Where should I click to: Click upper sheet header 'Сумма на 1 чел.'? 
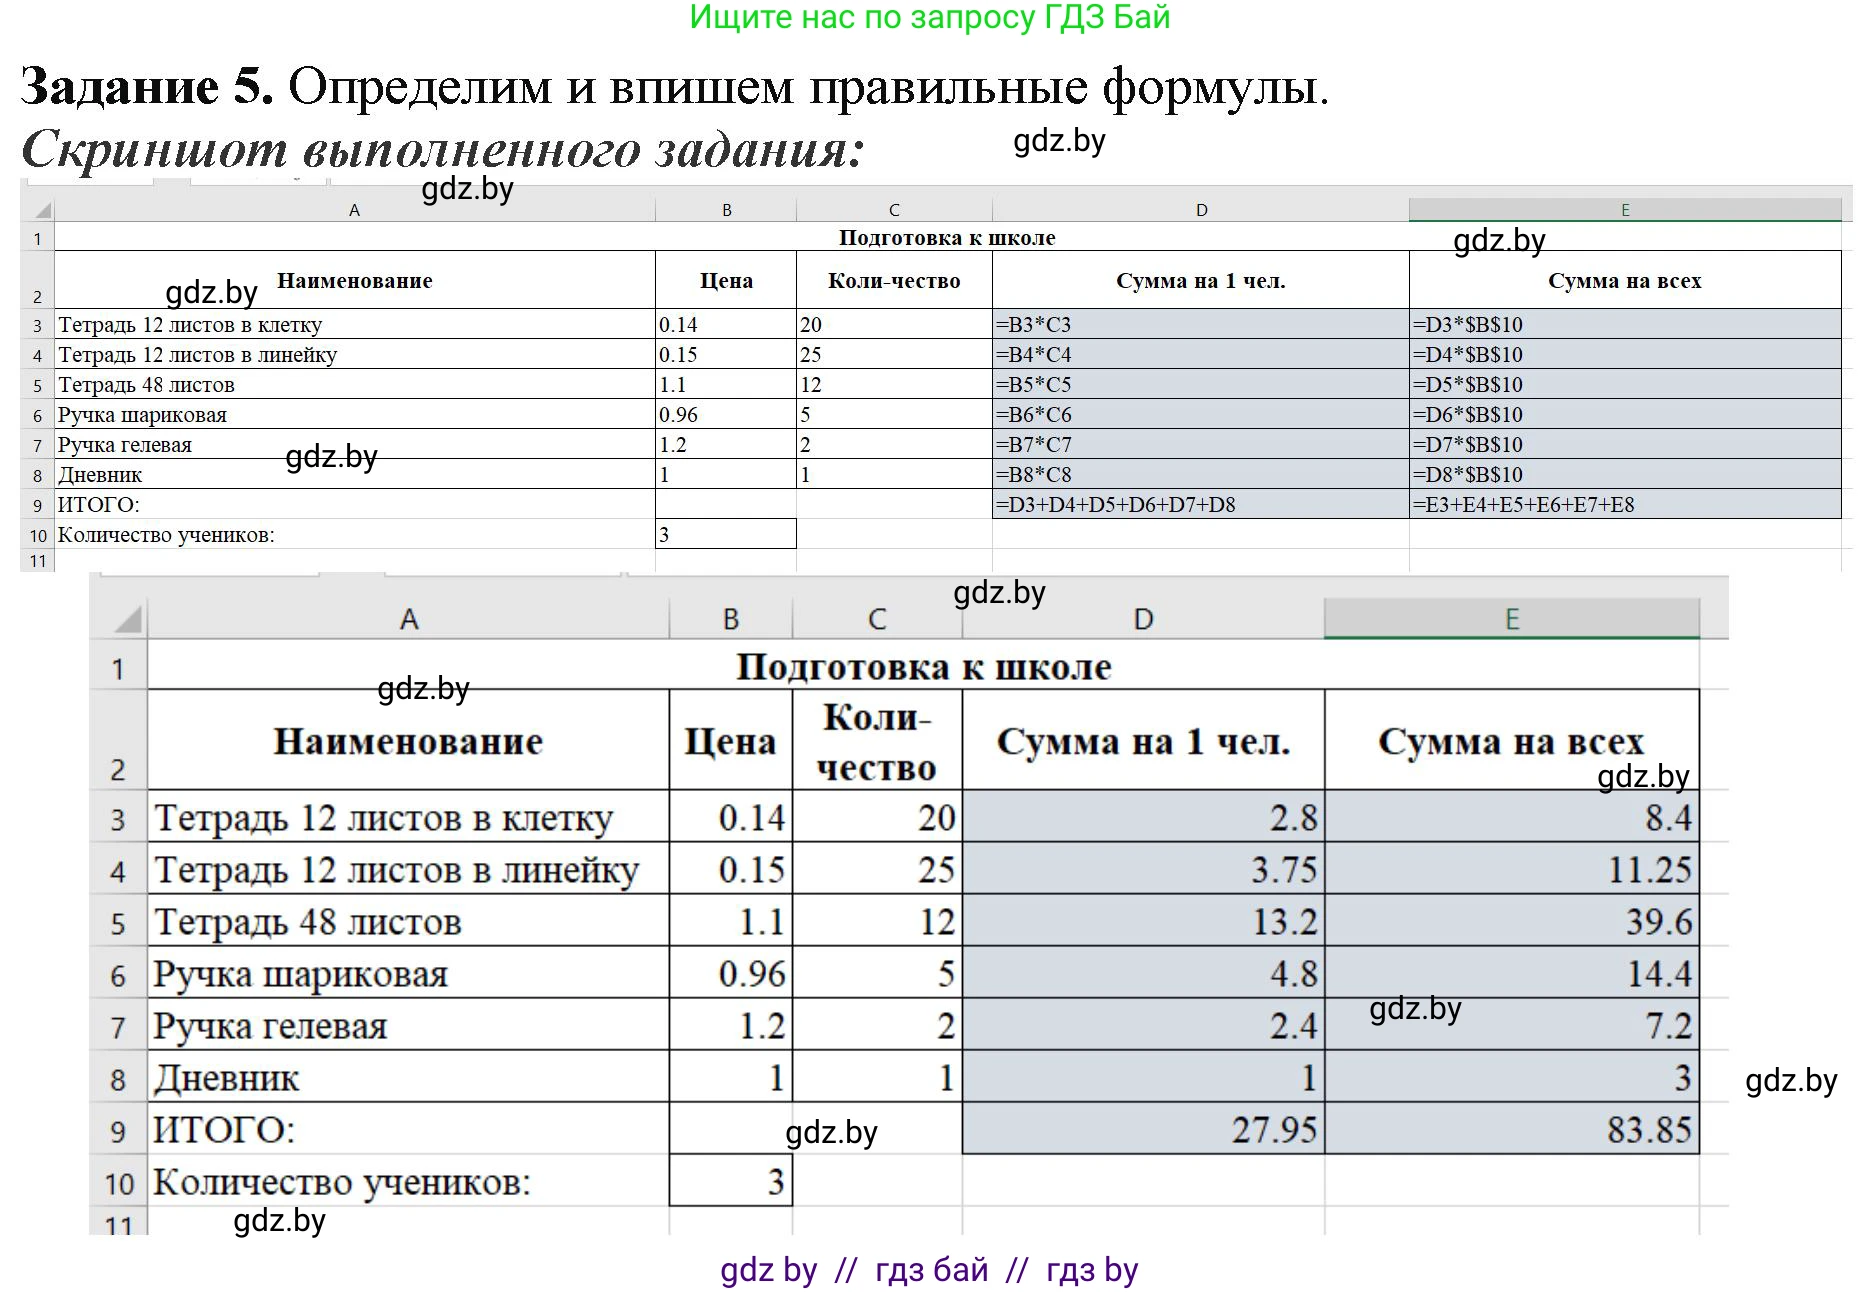[1201, 280]
